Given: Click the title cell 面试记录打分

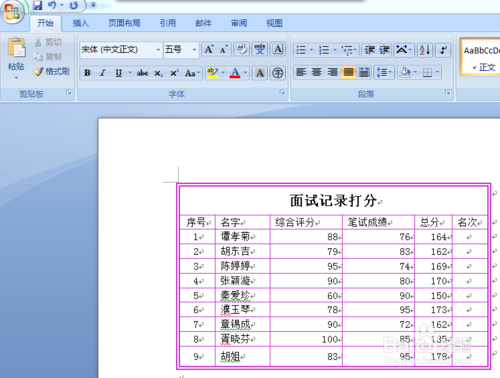Looking at the screenshot, I should coord(333,201).
